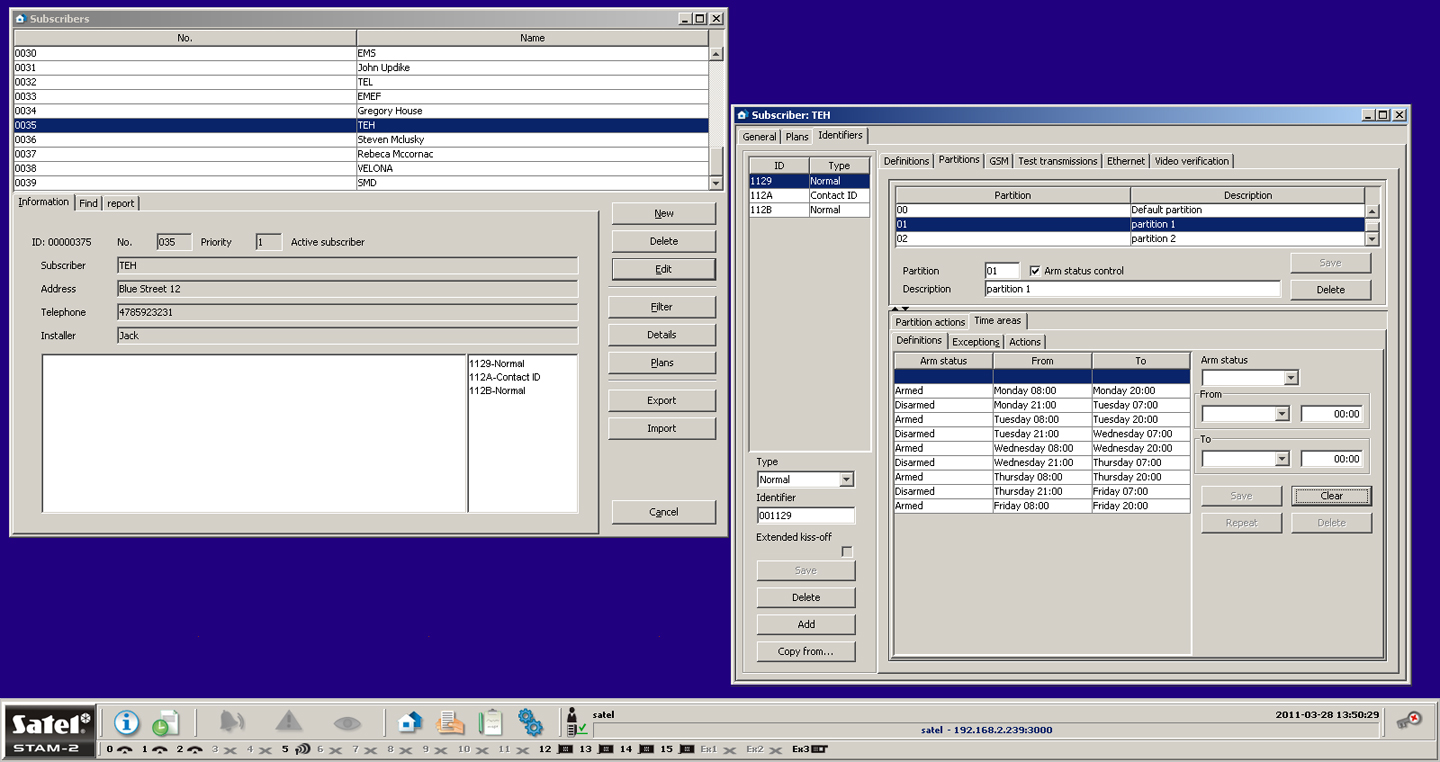The height and width of the screenshot is (762, 1440).
Task: Click the gray warning triangle icon
Action: [289, 722]
